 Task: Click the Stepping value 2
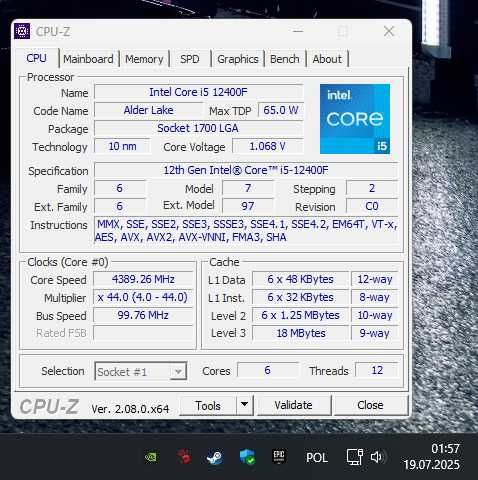(x=372, y=188)
